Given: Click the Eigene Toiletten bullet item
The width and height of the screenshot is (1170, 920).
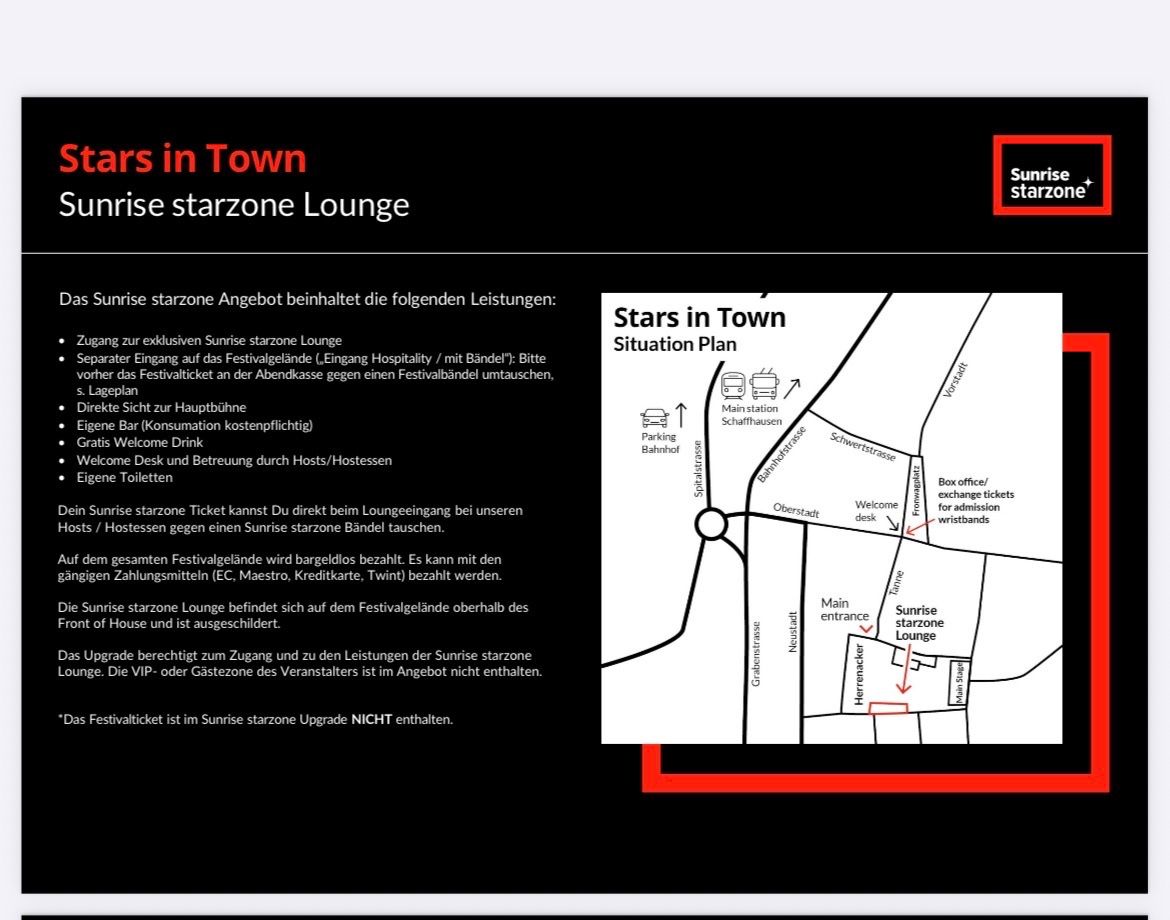Looking at the screenshot, I should click(x=124, y=478).
